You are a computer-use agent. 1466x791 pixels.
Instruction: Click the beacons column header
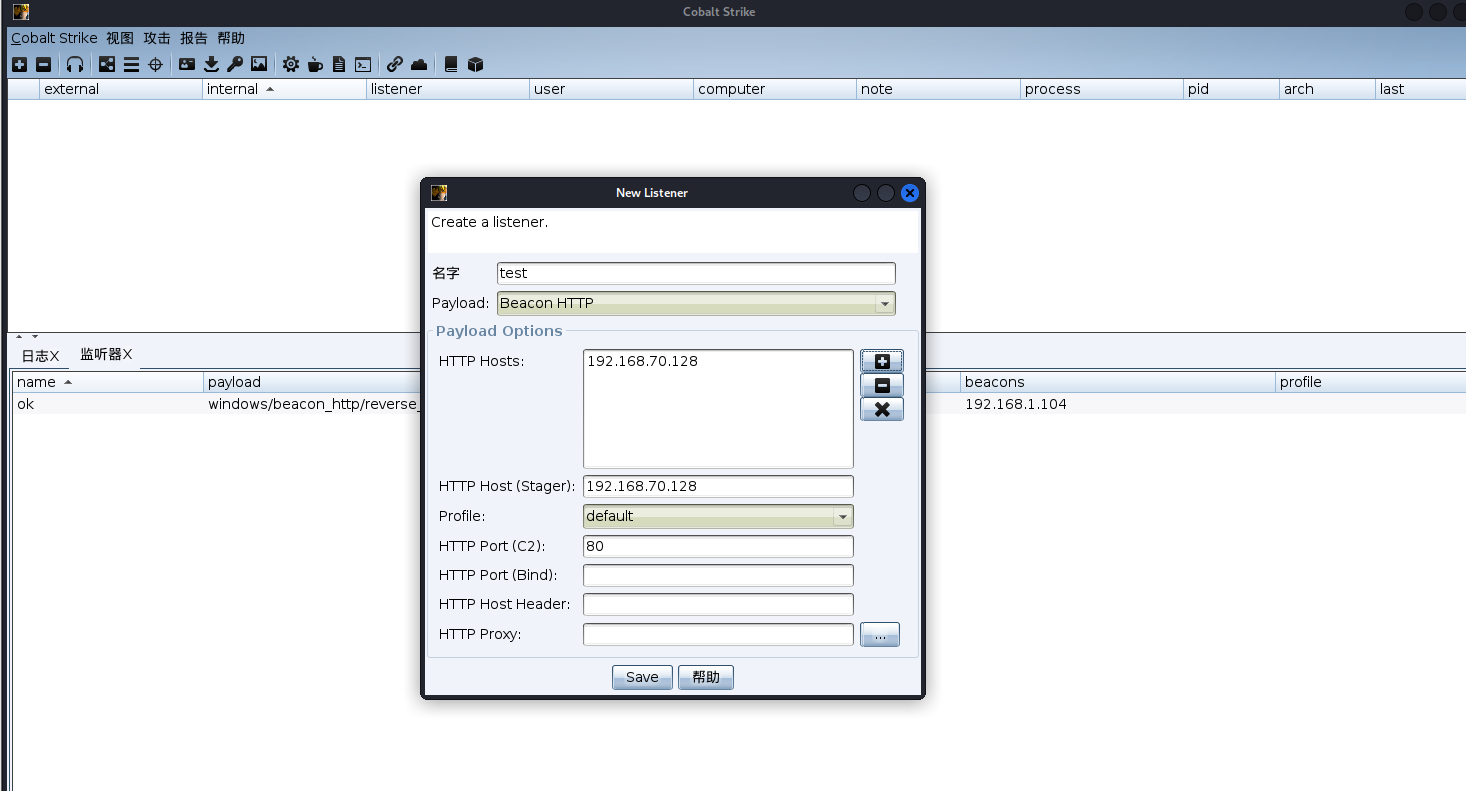click(x=1118, y=382)
